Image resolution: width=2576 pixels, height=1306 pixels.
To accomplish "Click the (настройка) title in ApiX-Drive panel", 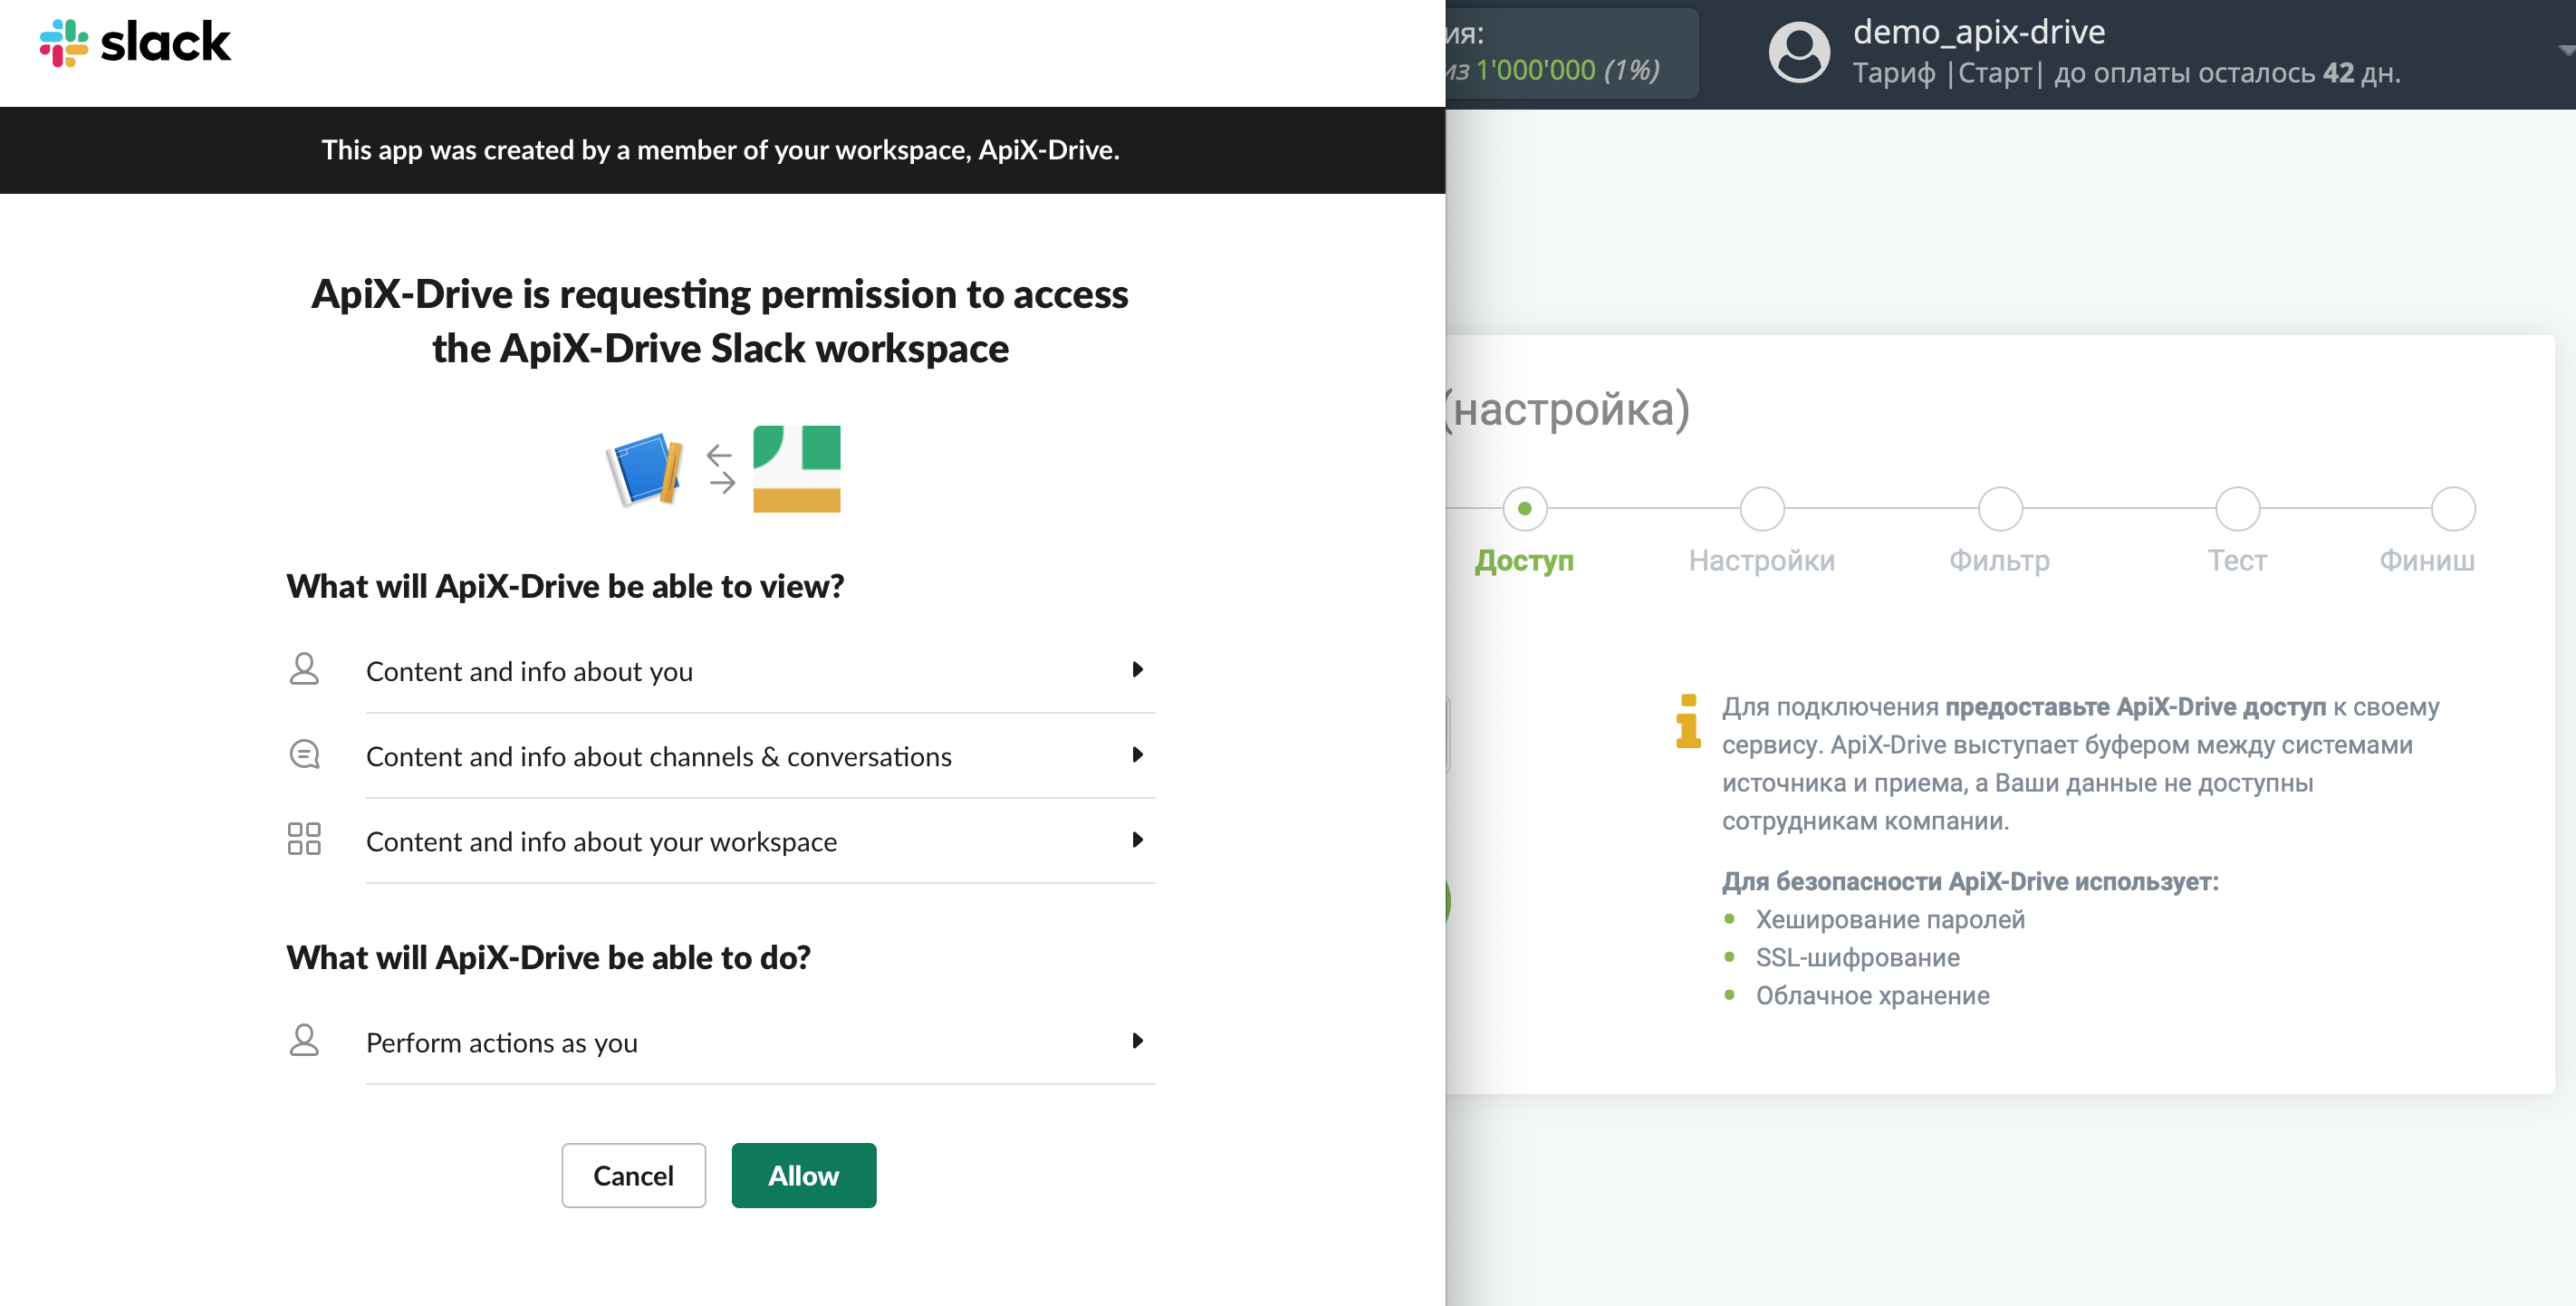I will [x=1568, y=409].
